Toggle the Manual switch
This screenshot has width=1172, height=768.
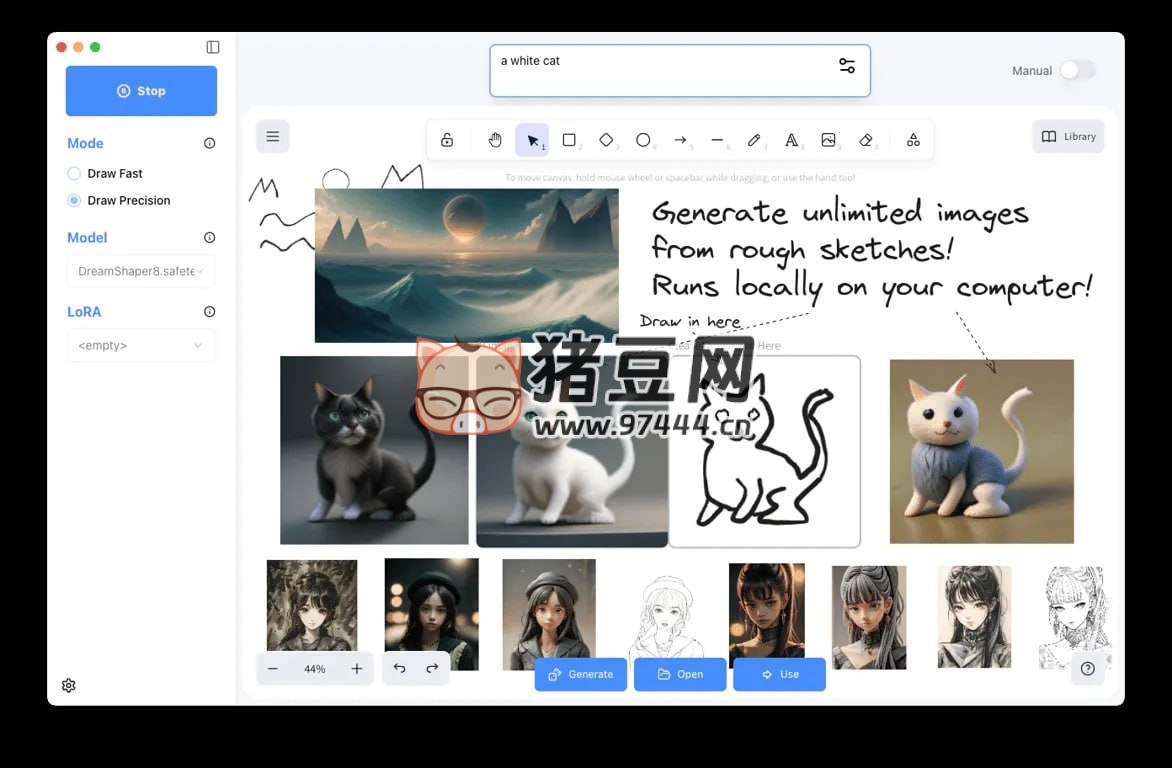[1077, 70]
